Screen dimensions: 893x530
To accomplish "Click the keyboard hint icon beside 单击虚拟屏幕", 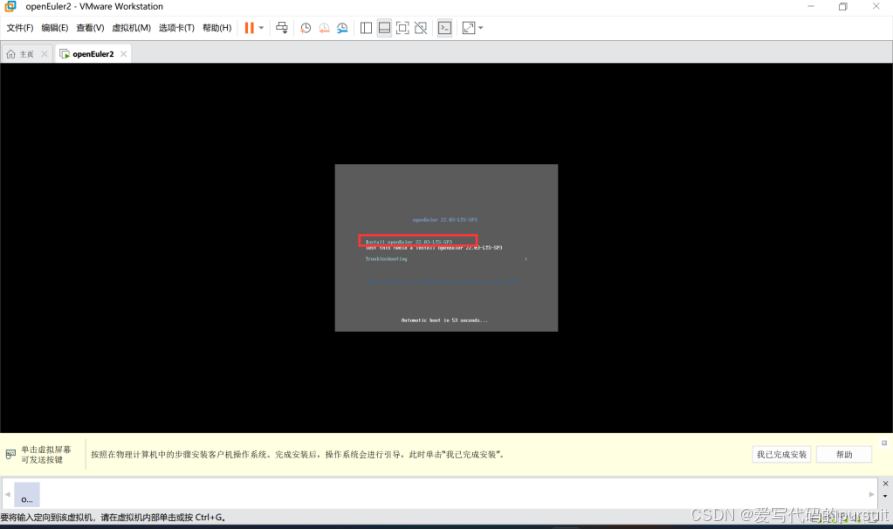I will pos(11,454).
